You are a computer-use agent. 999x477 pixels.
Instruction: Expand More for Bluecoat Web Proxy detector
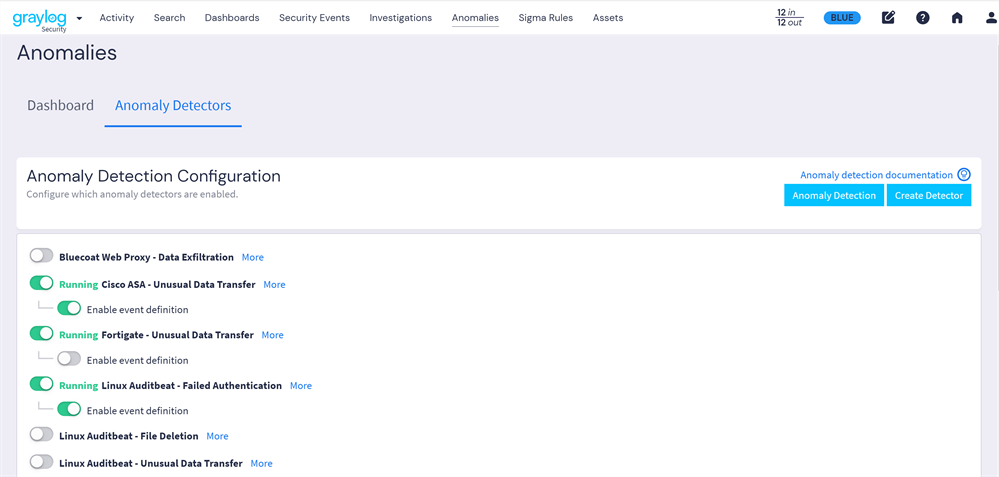(x=252, y=257)
